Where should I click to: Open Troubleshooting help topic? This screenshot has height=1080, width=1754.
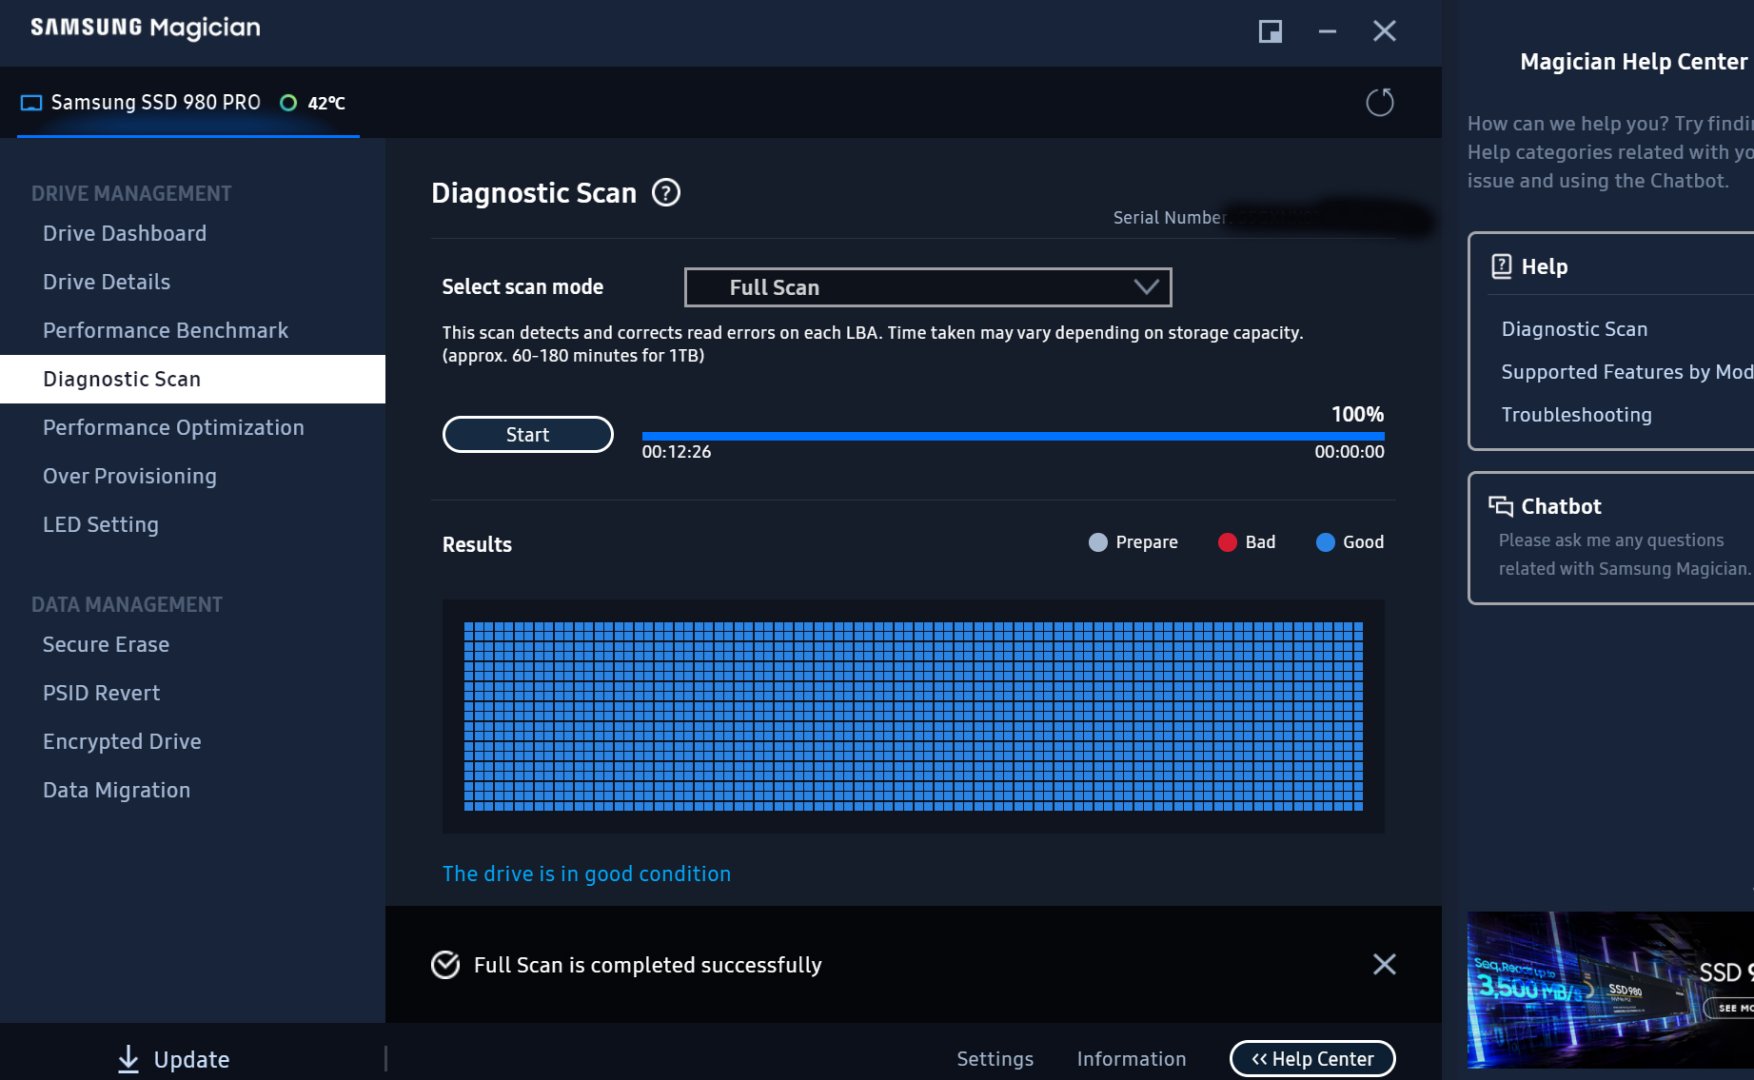pyautogui.click(x=1577, y=415)
